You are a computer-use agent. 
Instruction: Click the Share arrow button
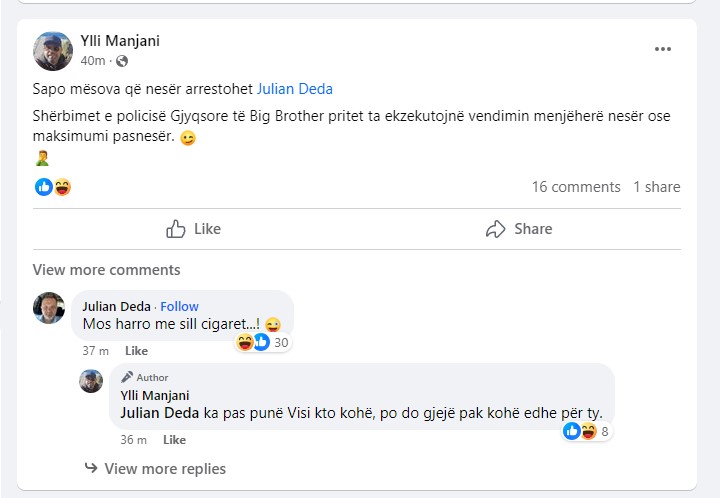click(x=518, y=229)
